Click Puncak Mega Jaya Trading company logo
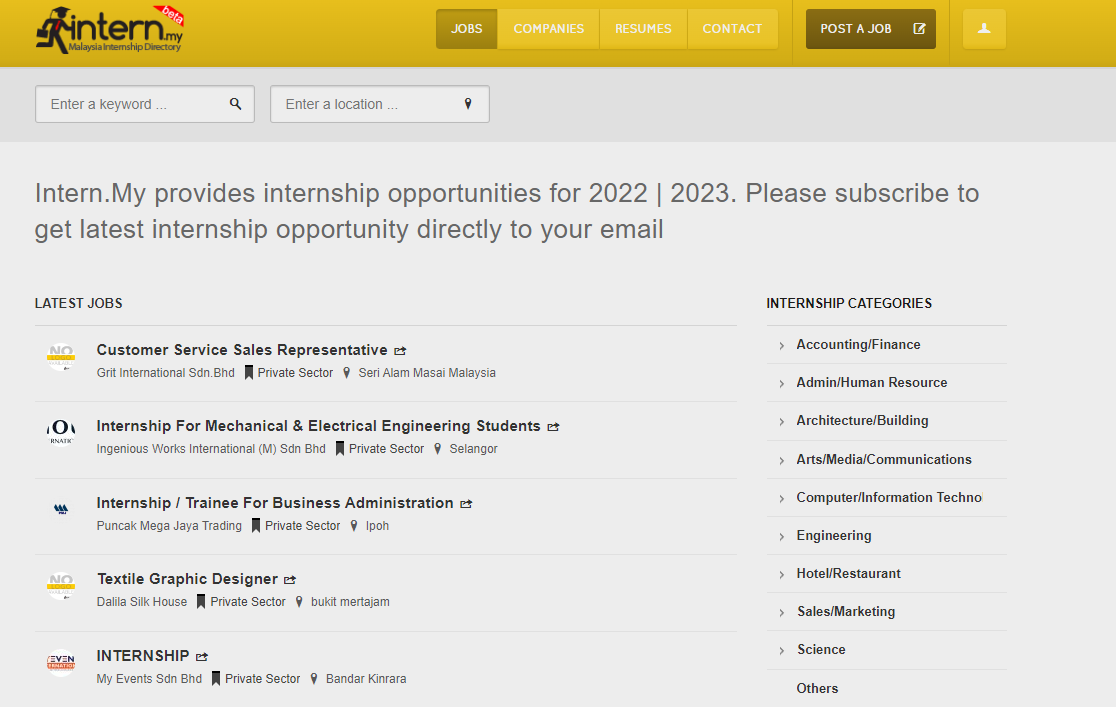The image size is (1116, 707). [61, 509]
